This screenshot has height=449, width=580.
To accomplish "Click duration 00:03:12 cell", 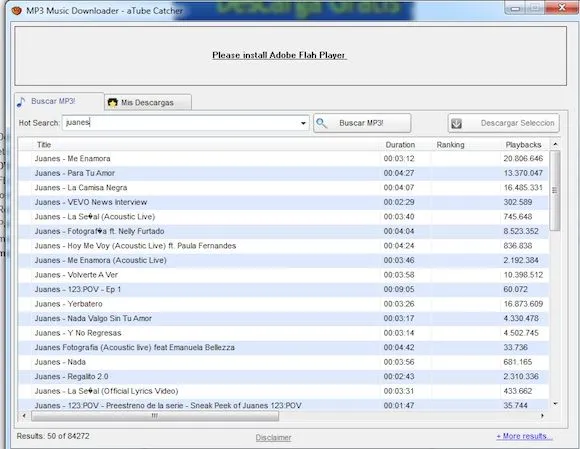I will [x=399, y=159].
